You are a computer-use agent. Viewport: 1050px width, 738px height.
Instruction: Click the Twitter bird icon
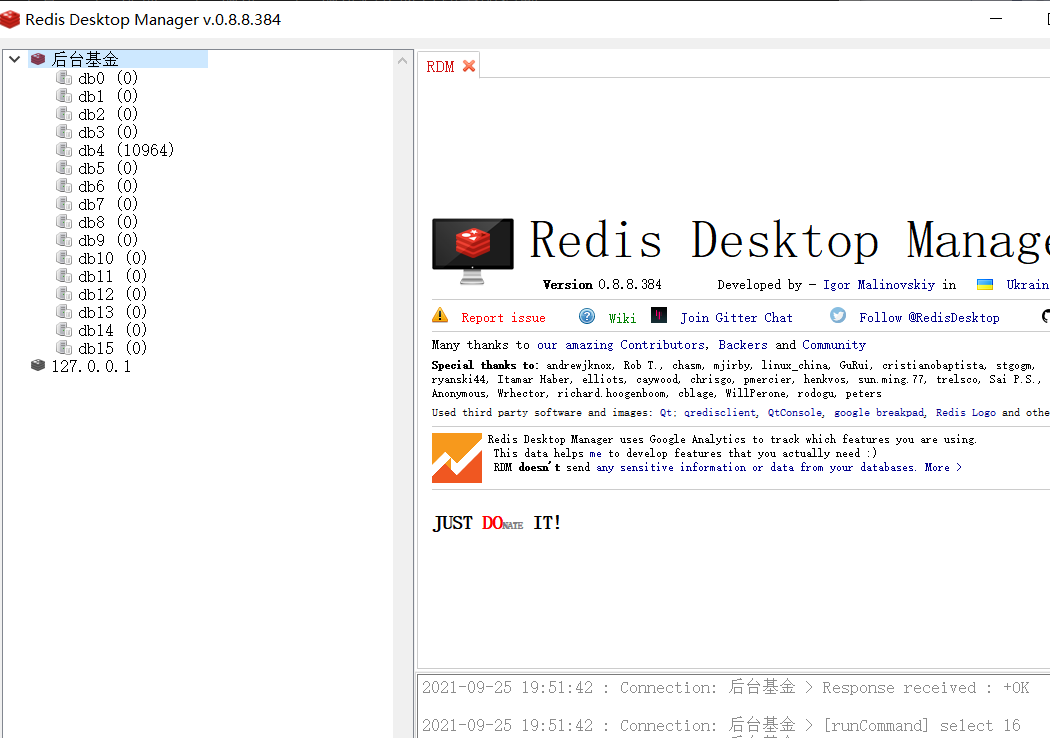838,315
